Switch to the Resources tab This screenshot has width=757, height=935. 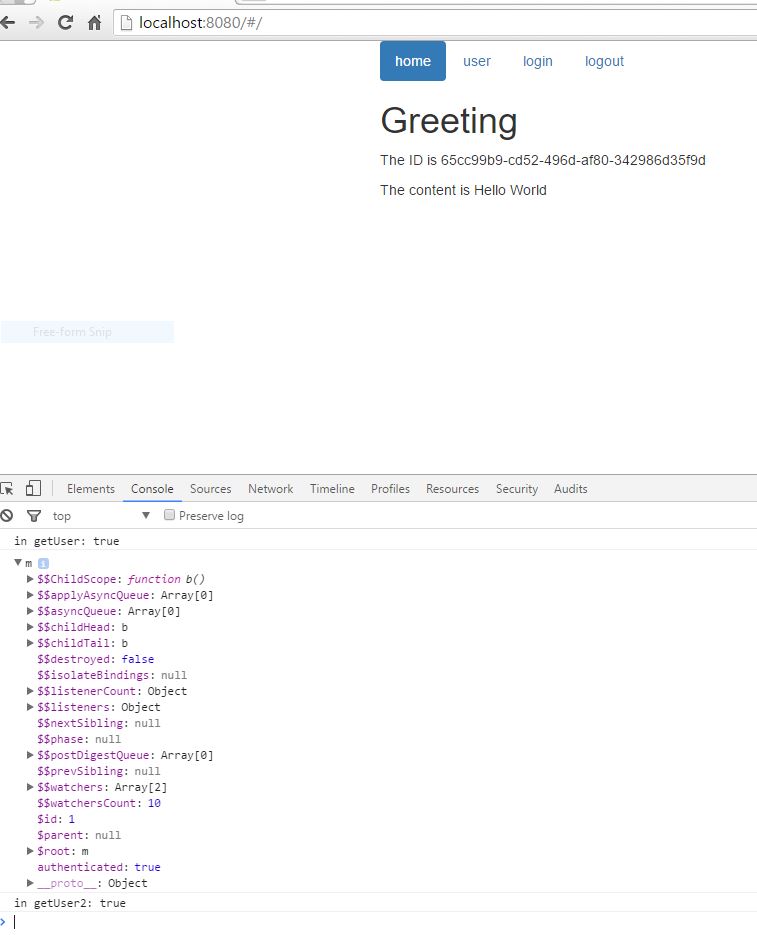(x=452, y=488)
